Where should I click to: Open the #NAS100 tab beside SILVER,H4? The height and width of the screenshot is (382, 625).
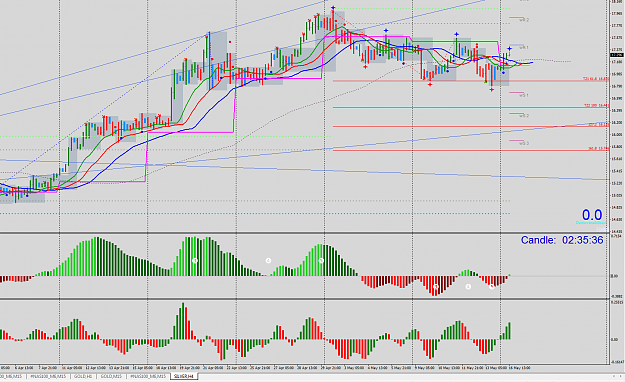click(148, 376)
